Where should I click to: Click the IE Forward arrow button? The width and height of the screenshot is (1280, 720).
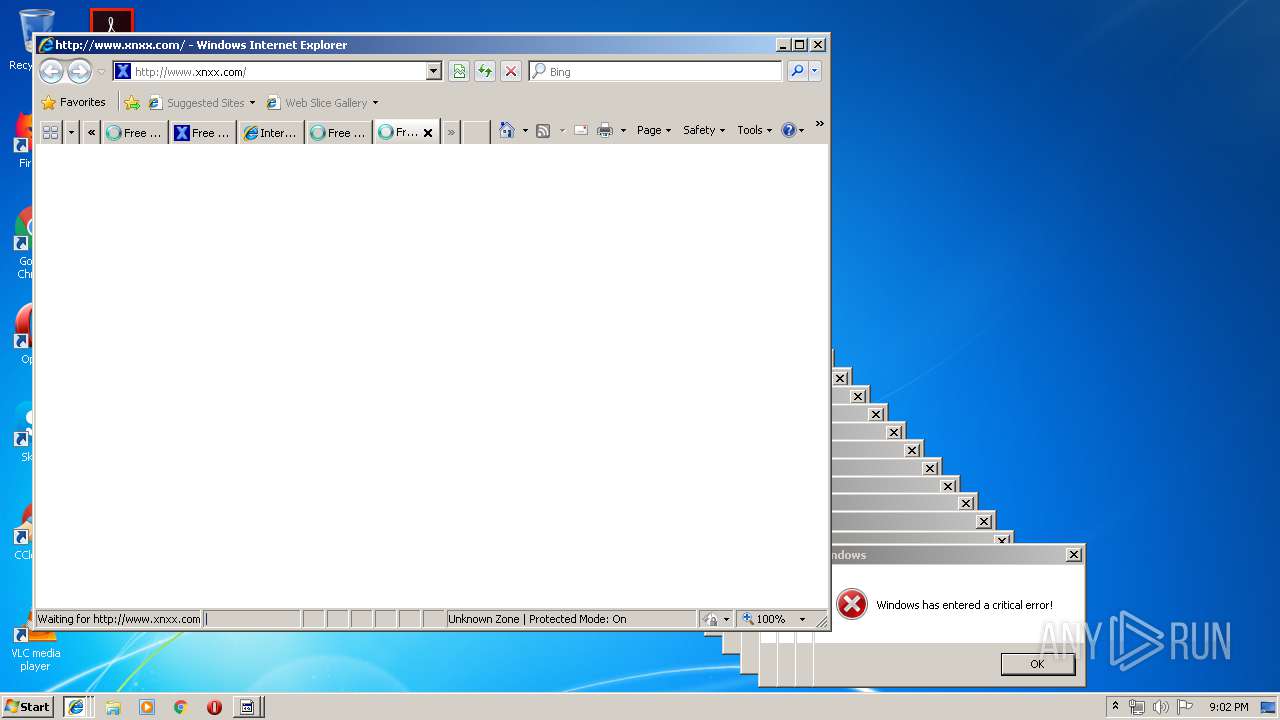[79, 71]
